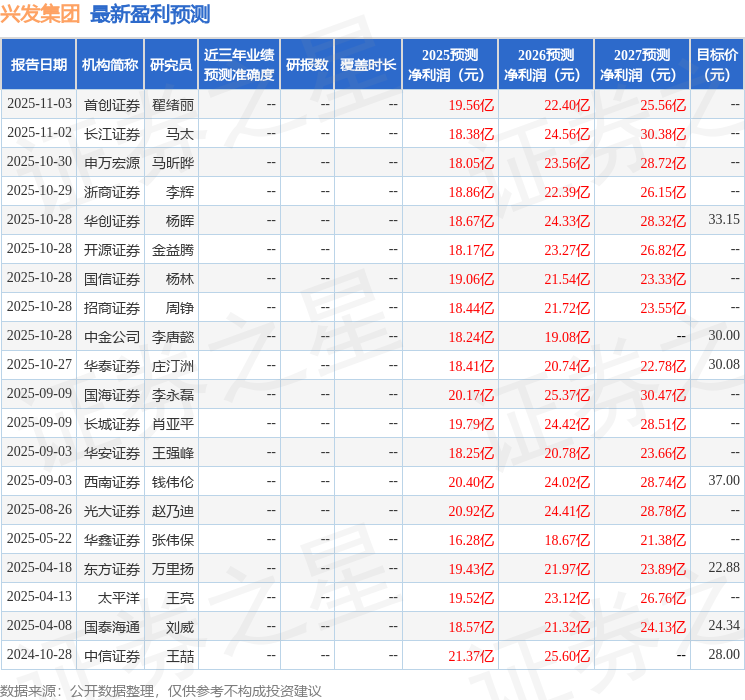Viewport: 745px width, 700px height.
Task: Click 19.06亿 in the 国信证券 row
Action: click(x=471, y=279)
